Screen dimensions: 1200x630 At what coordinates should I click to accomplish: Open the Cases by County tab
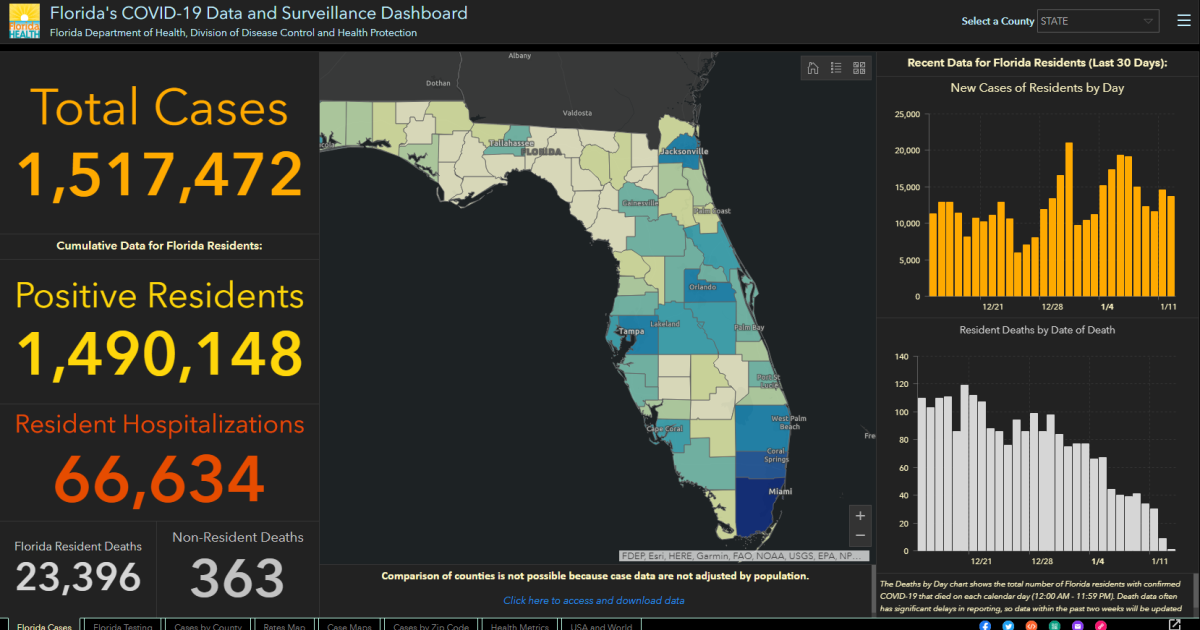207,626
